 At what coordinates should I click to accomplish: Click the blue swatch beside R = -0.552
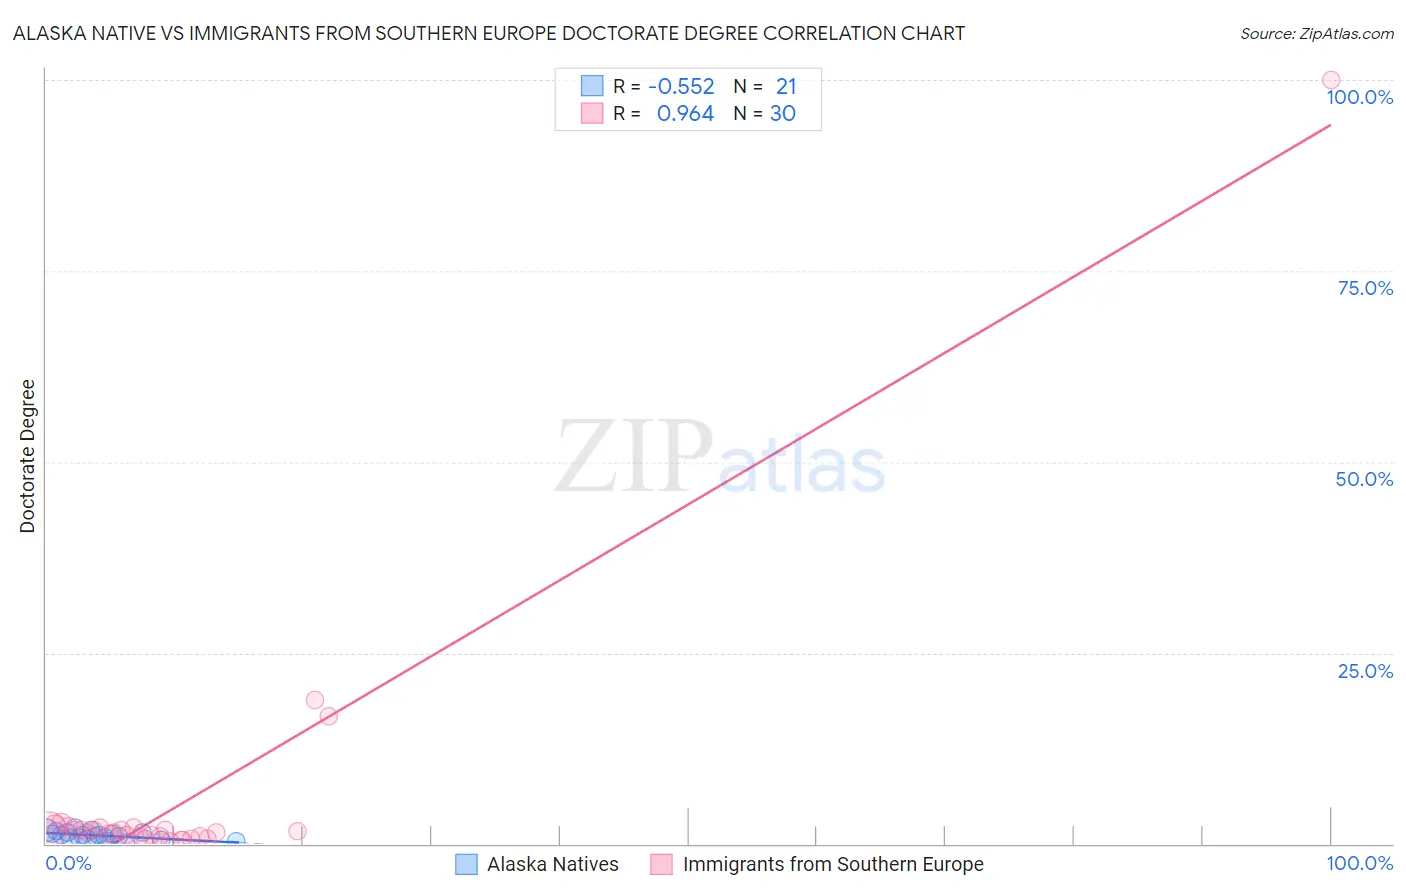pyautogui.click(x=592, y=86)
